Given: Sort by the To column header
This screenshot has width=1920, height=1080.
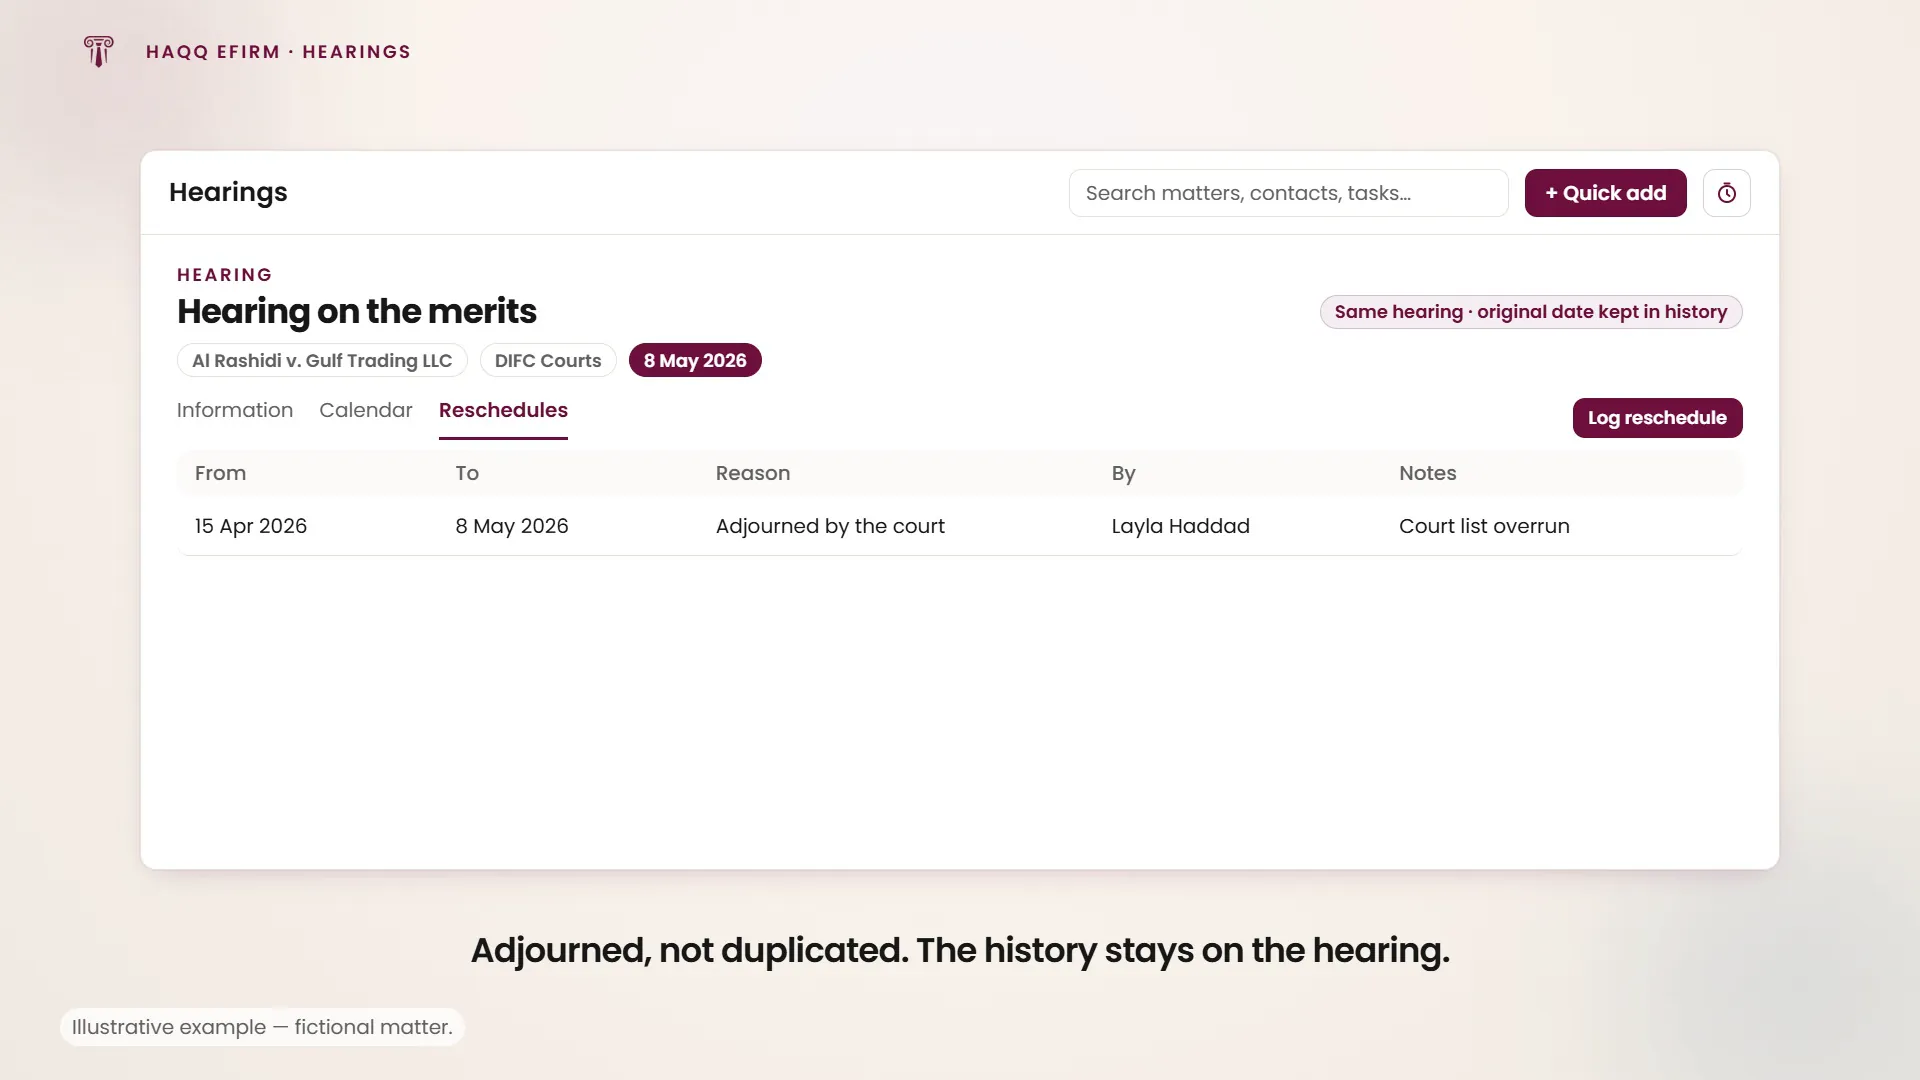Looking at the screenshot, I should coord(467,473).
